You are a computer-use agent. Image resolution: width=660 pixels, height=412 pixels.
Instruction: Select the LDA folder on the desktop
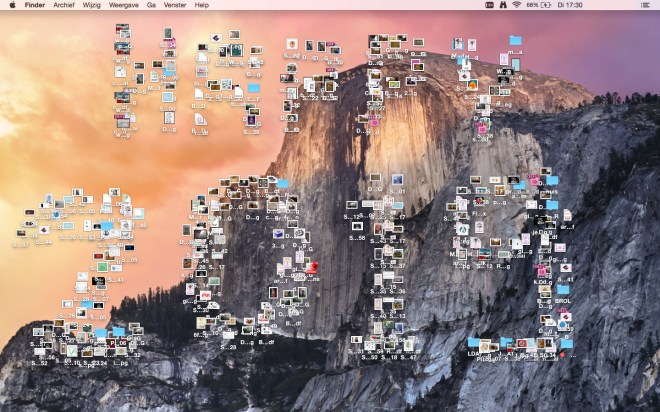(473, 344)
